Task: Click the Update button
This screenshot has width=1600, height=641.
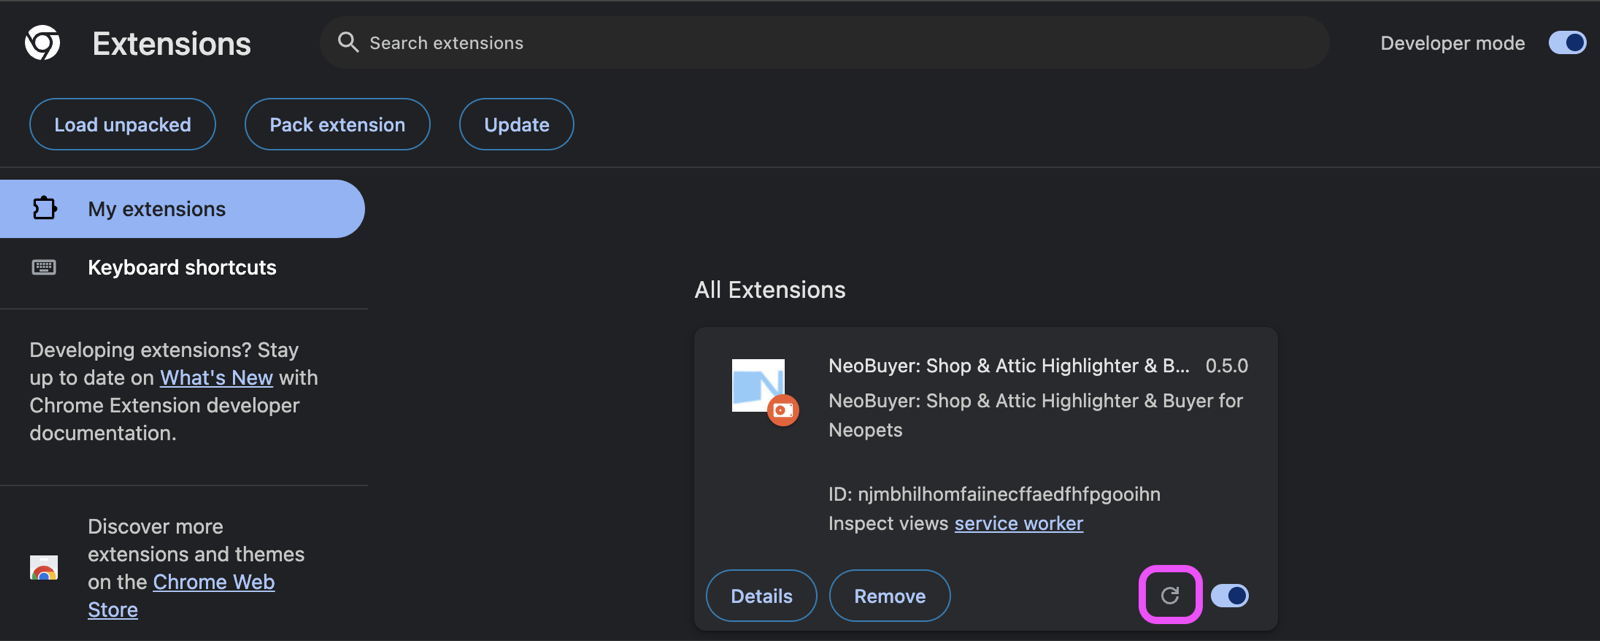Action: 517,125
